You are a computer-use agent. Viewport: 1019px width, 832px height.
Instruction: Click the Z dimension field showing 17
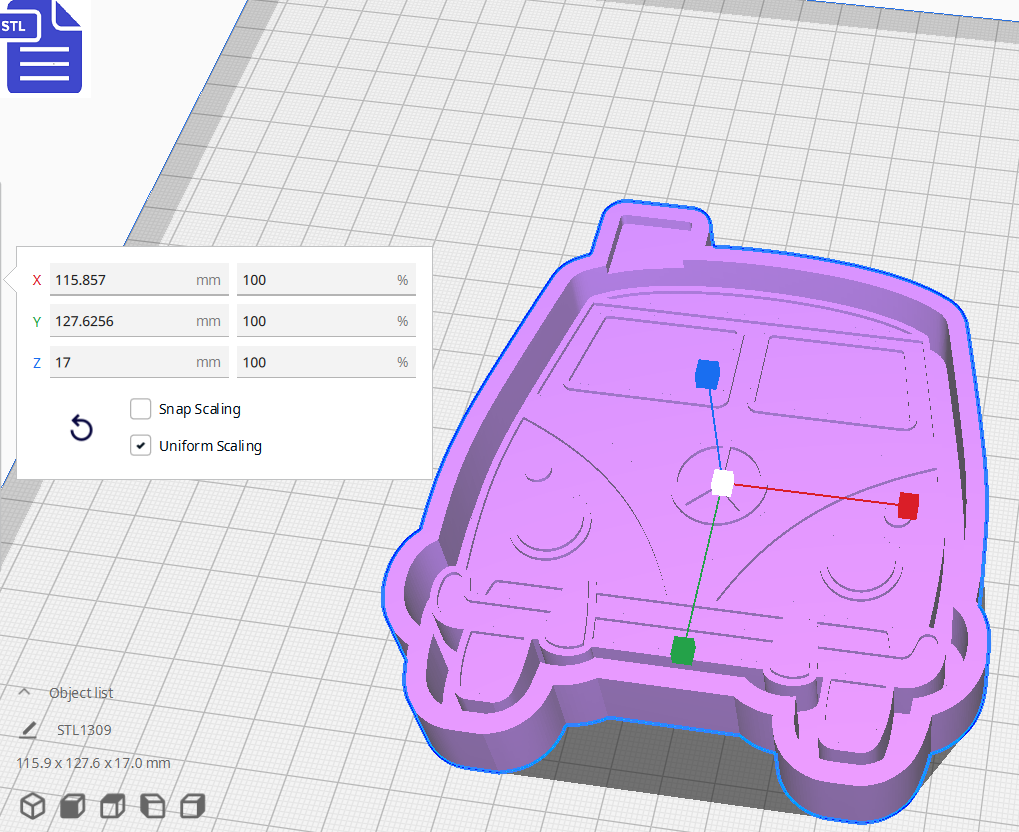coord(139,361)
